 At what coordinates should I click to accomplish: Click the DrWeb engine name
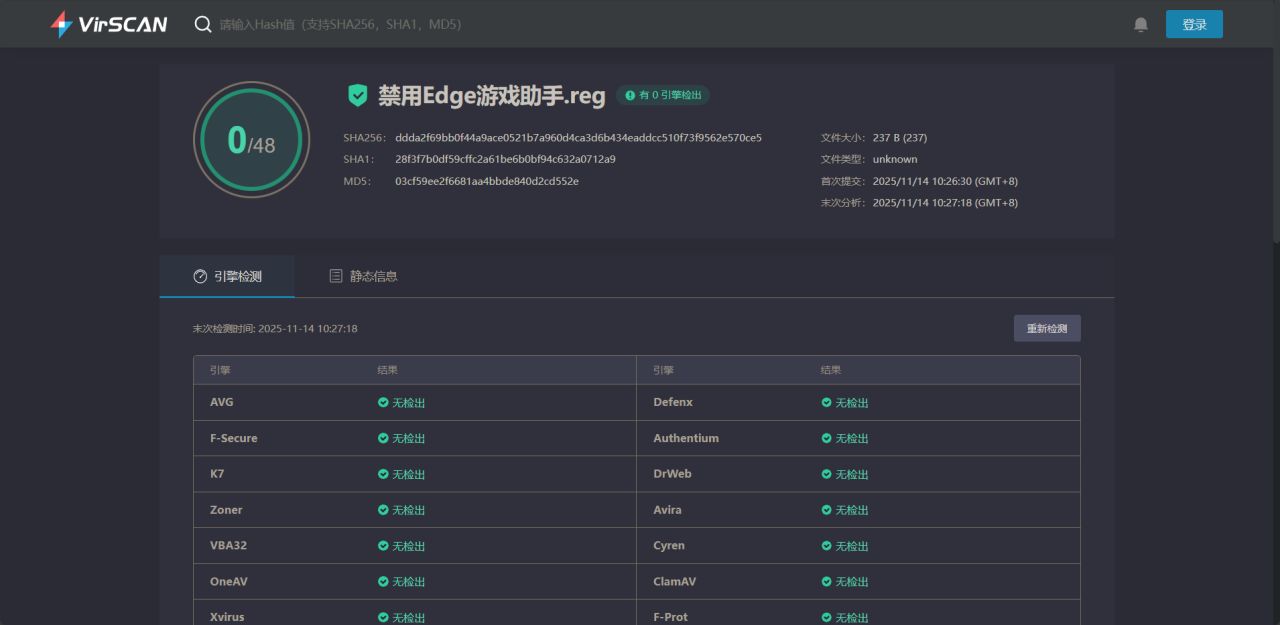[x=672, y=474]
